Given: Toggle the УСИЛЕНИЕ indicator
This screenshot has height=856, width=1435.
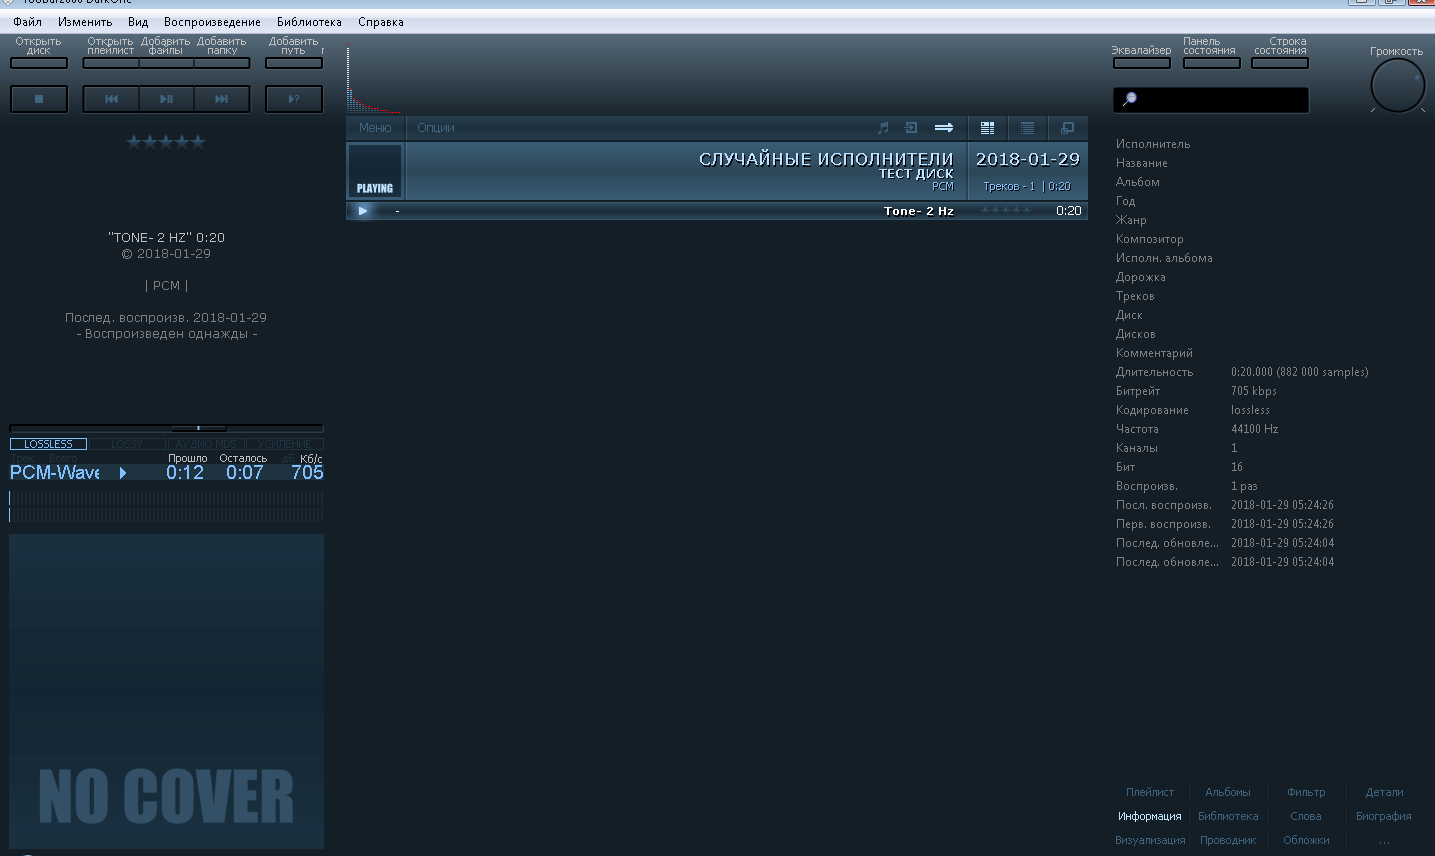Looking at the screenshot, I should (x=284, y=444).
